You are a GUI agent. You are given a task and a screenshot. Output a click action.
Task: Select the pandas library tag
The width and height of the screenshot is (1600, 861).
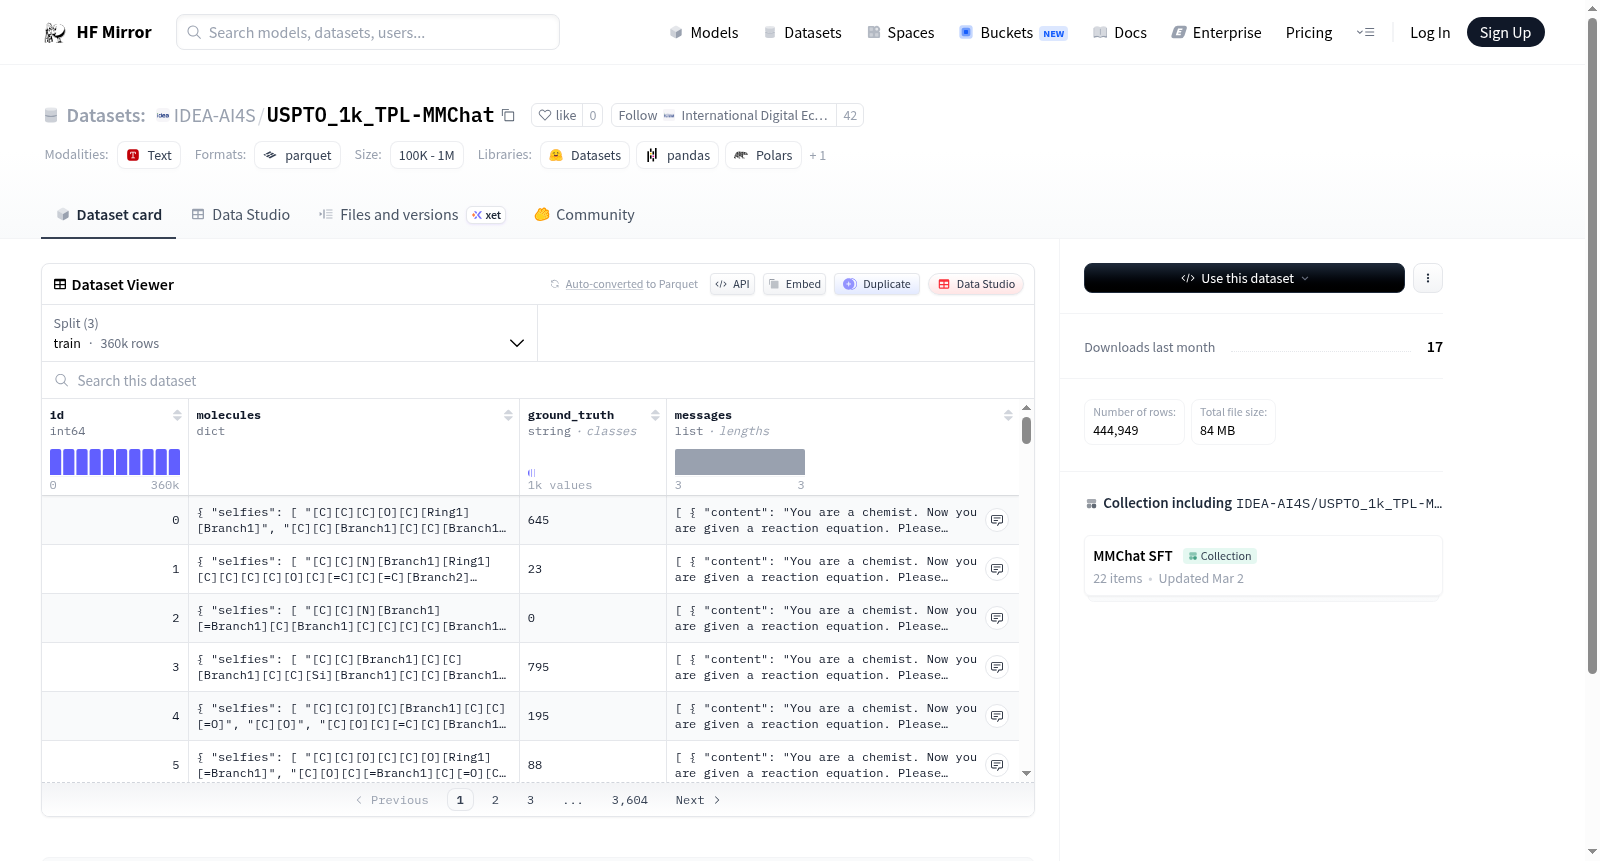(x=678, y=155)
